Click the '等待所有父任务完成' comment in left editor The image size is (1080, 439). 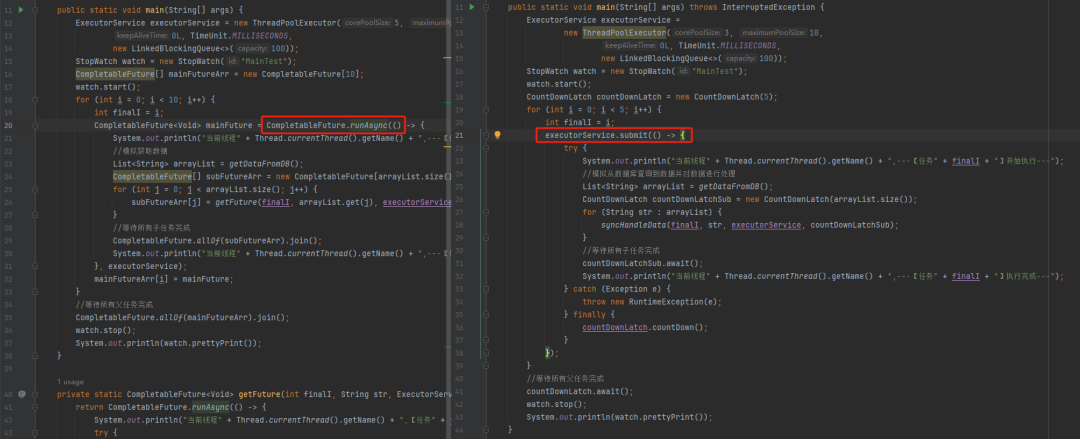114,305
